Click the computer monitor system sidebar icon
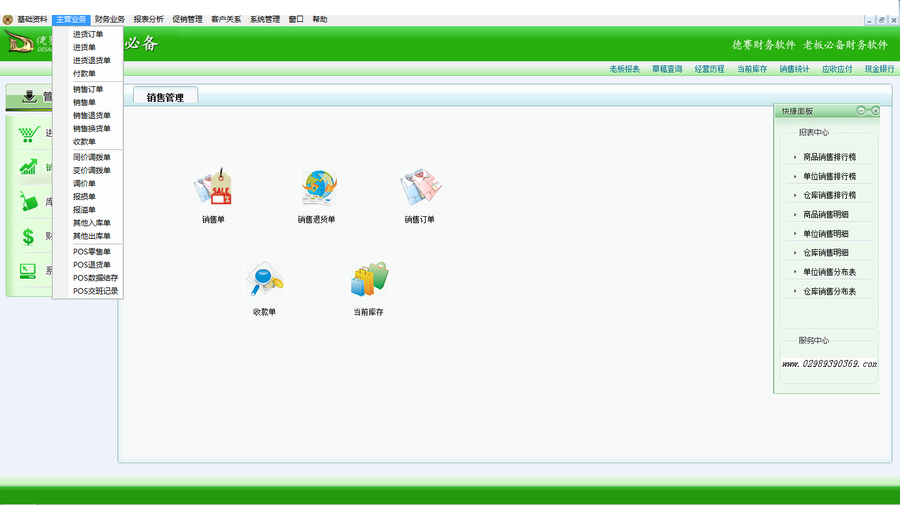The width and height of the screenshot is (900, 505). point(28,271)
